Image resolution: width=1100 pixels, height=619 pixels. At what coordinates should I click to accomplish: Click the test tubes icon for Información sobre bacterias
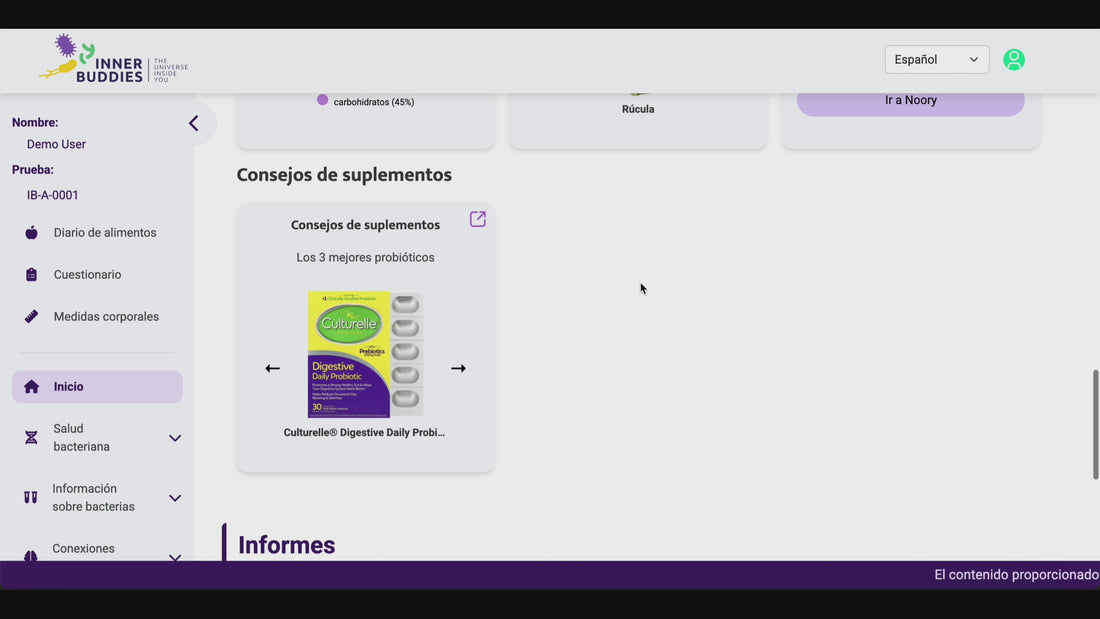(x=31, y=498)
